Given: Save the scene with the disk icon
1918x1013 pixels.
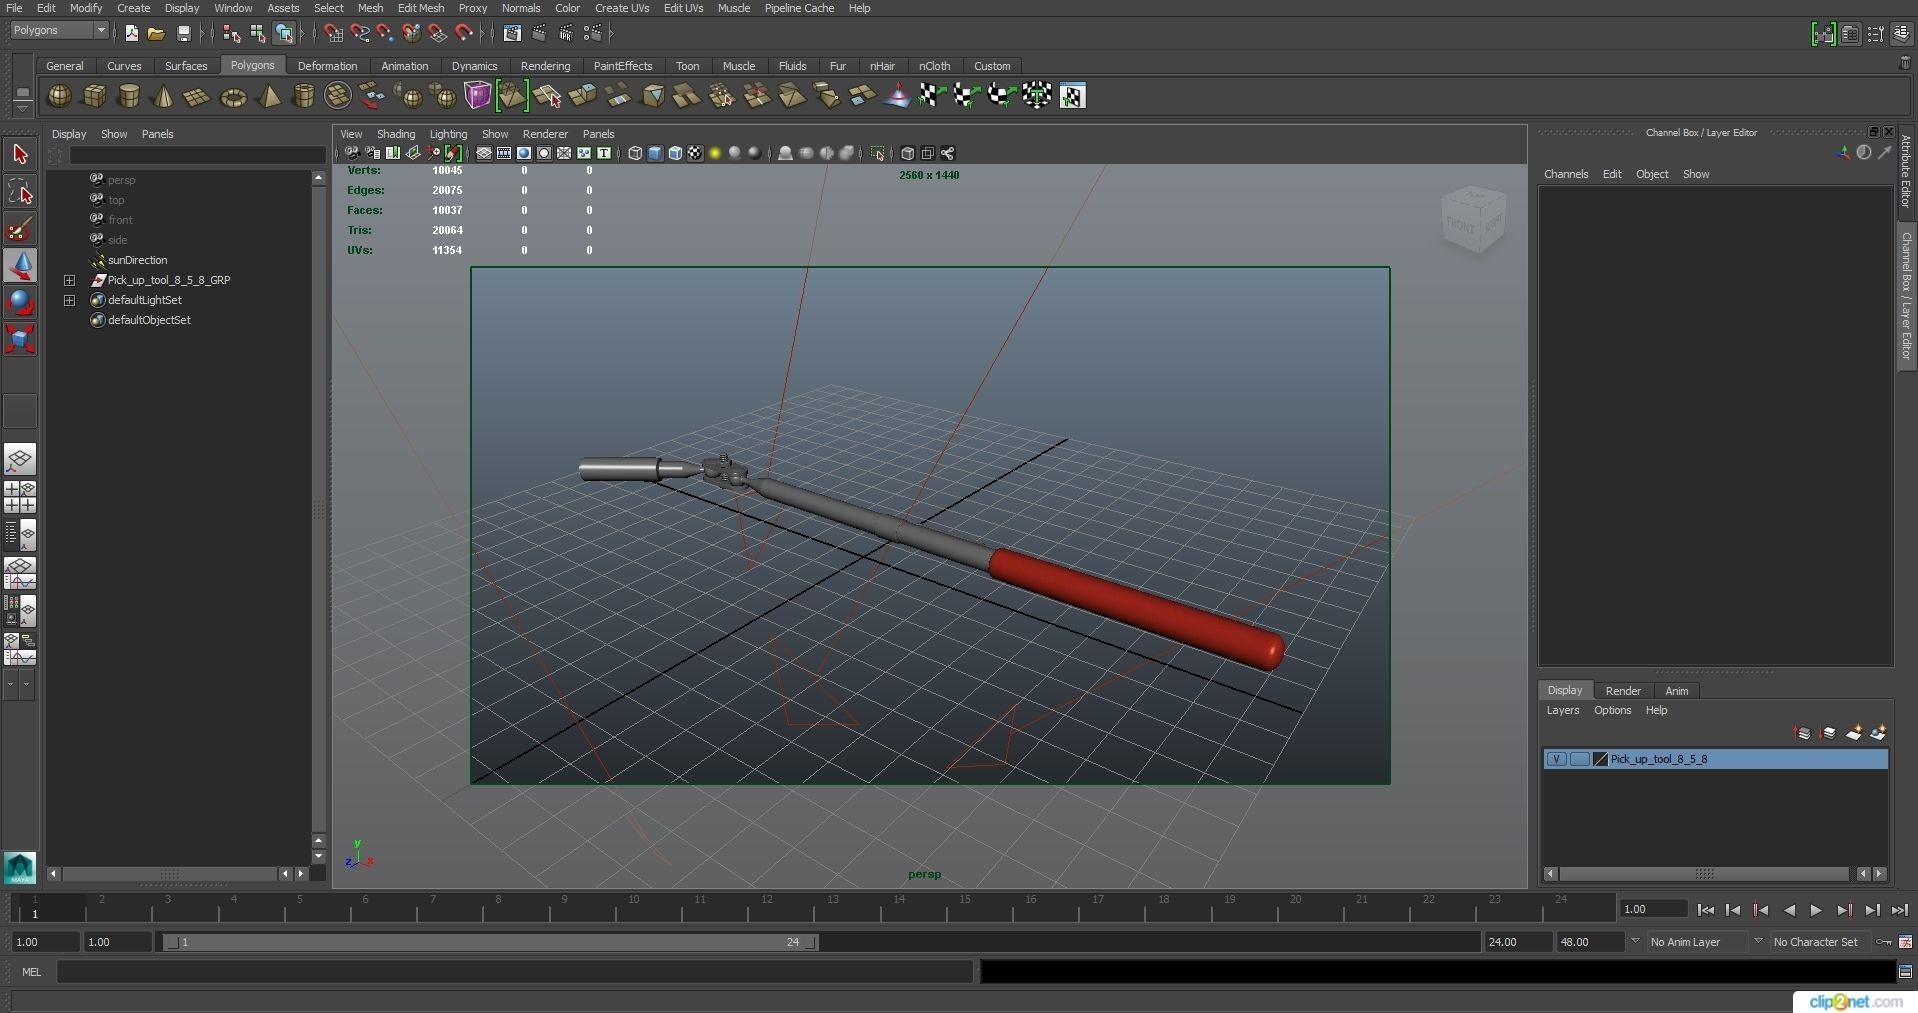Looking at the screenshot, I should pyautogui.click(x=183, y=33).
